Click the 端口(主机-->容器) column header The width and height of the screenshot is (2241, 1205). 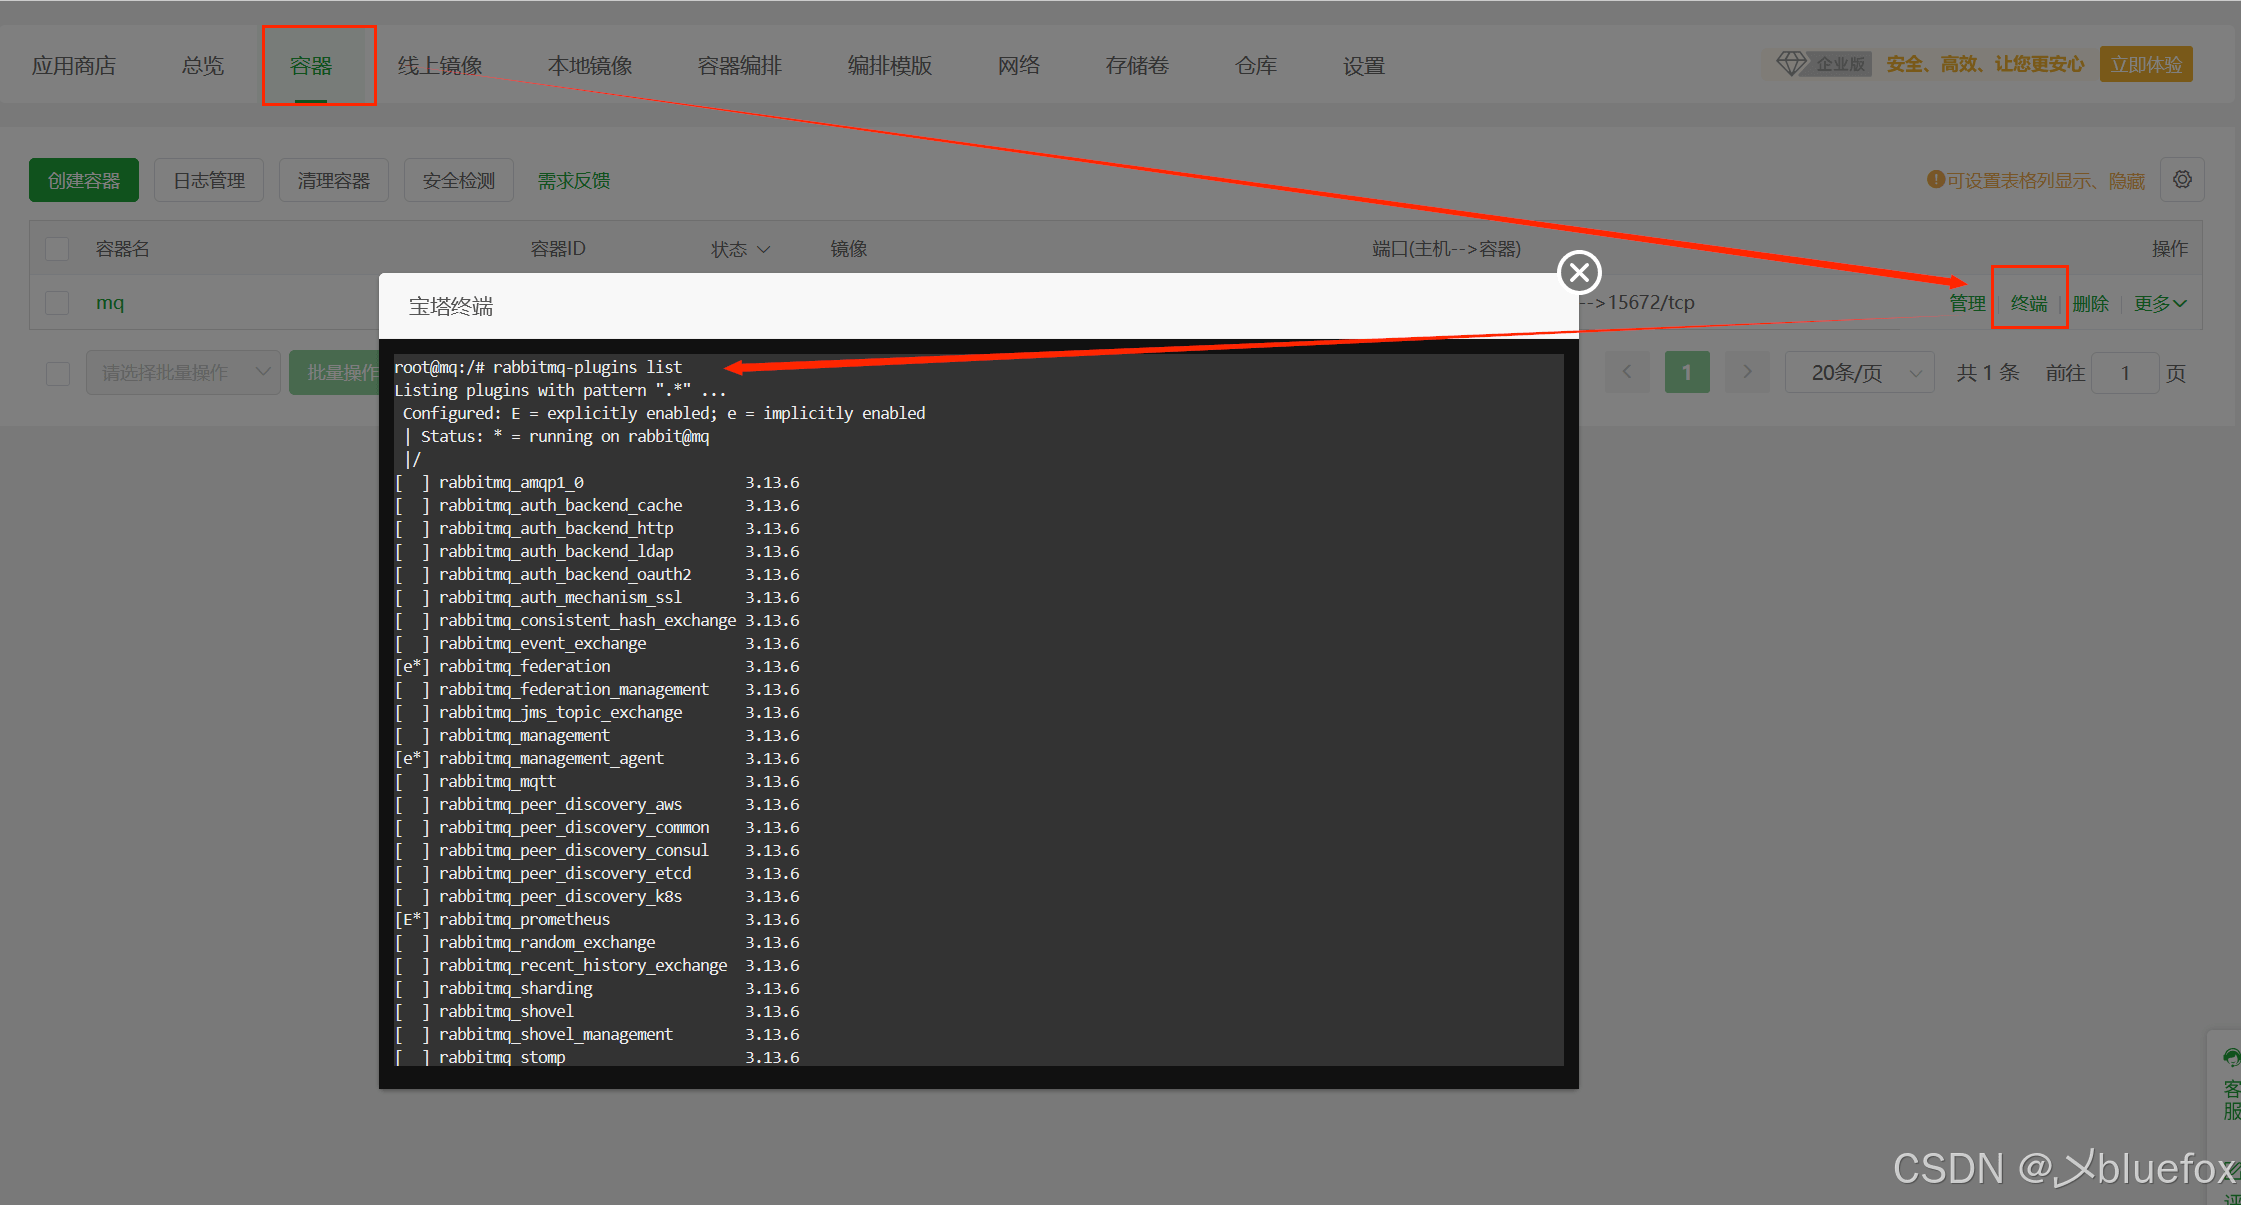pos(1447,248)
